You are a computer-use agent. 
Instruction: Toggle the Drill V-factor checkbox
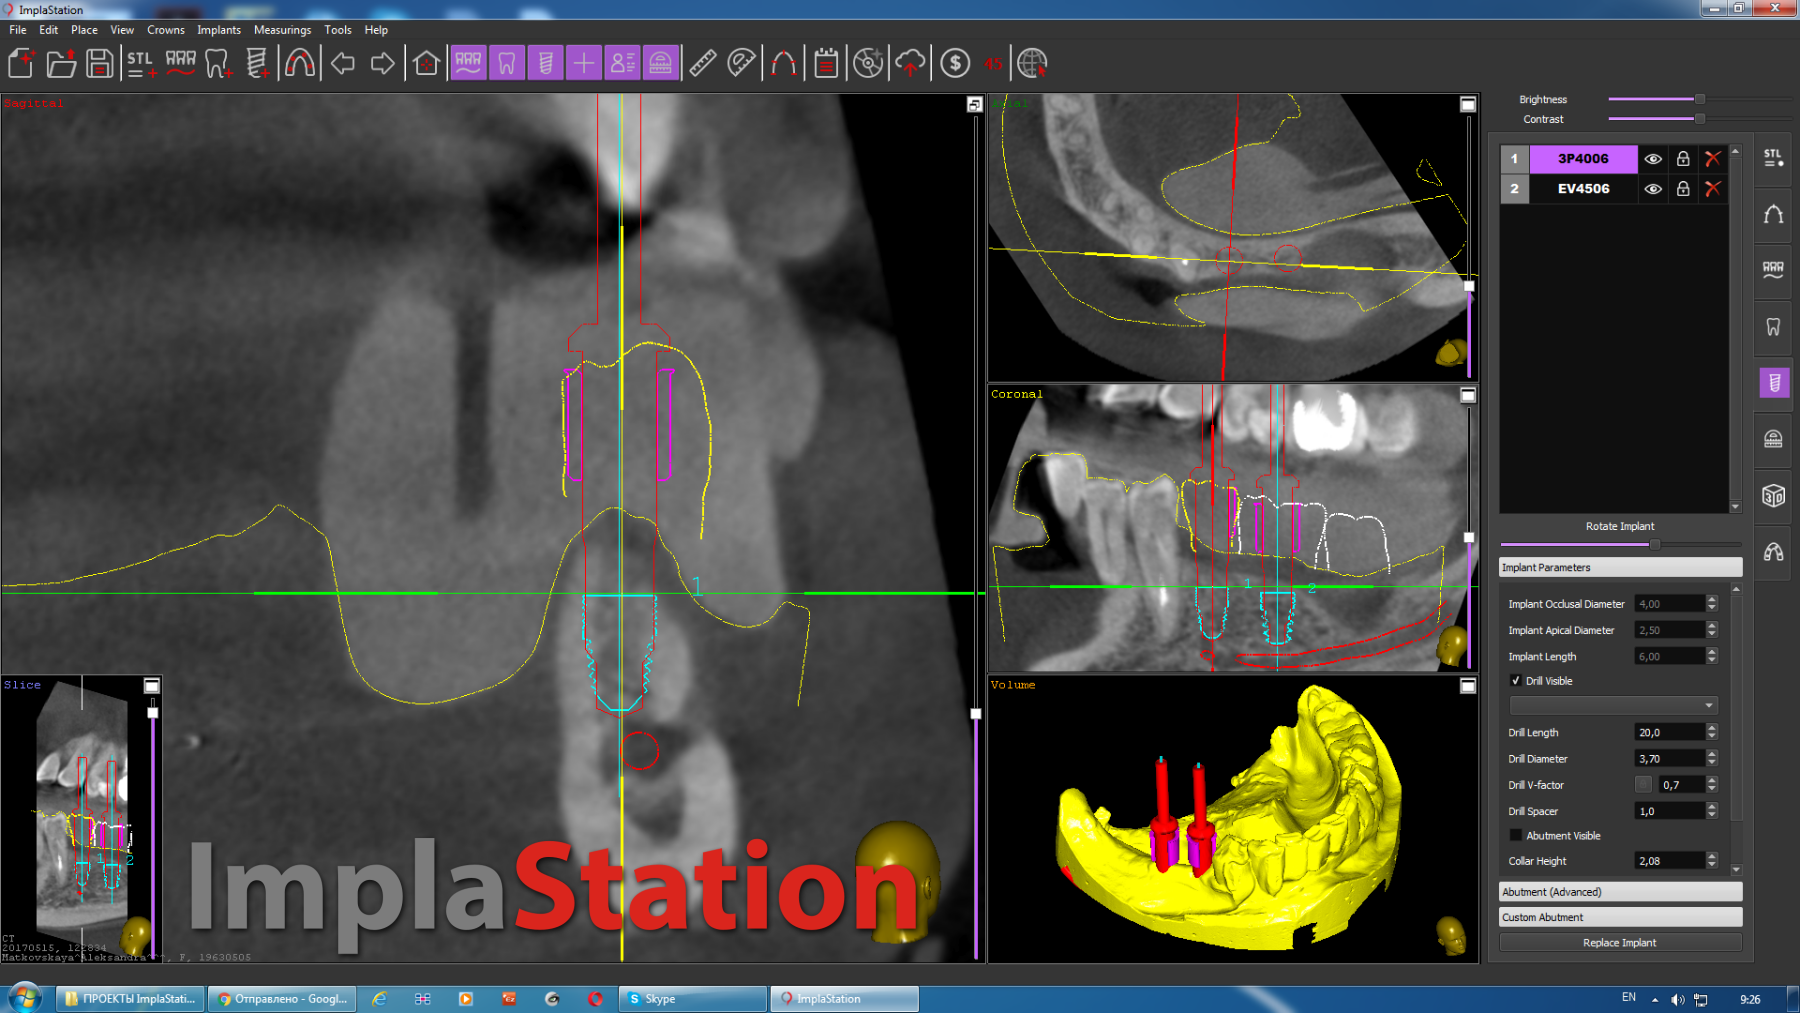point(1643,784)
